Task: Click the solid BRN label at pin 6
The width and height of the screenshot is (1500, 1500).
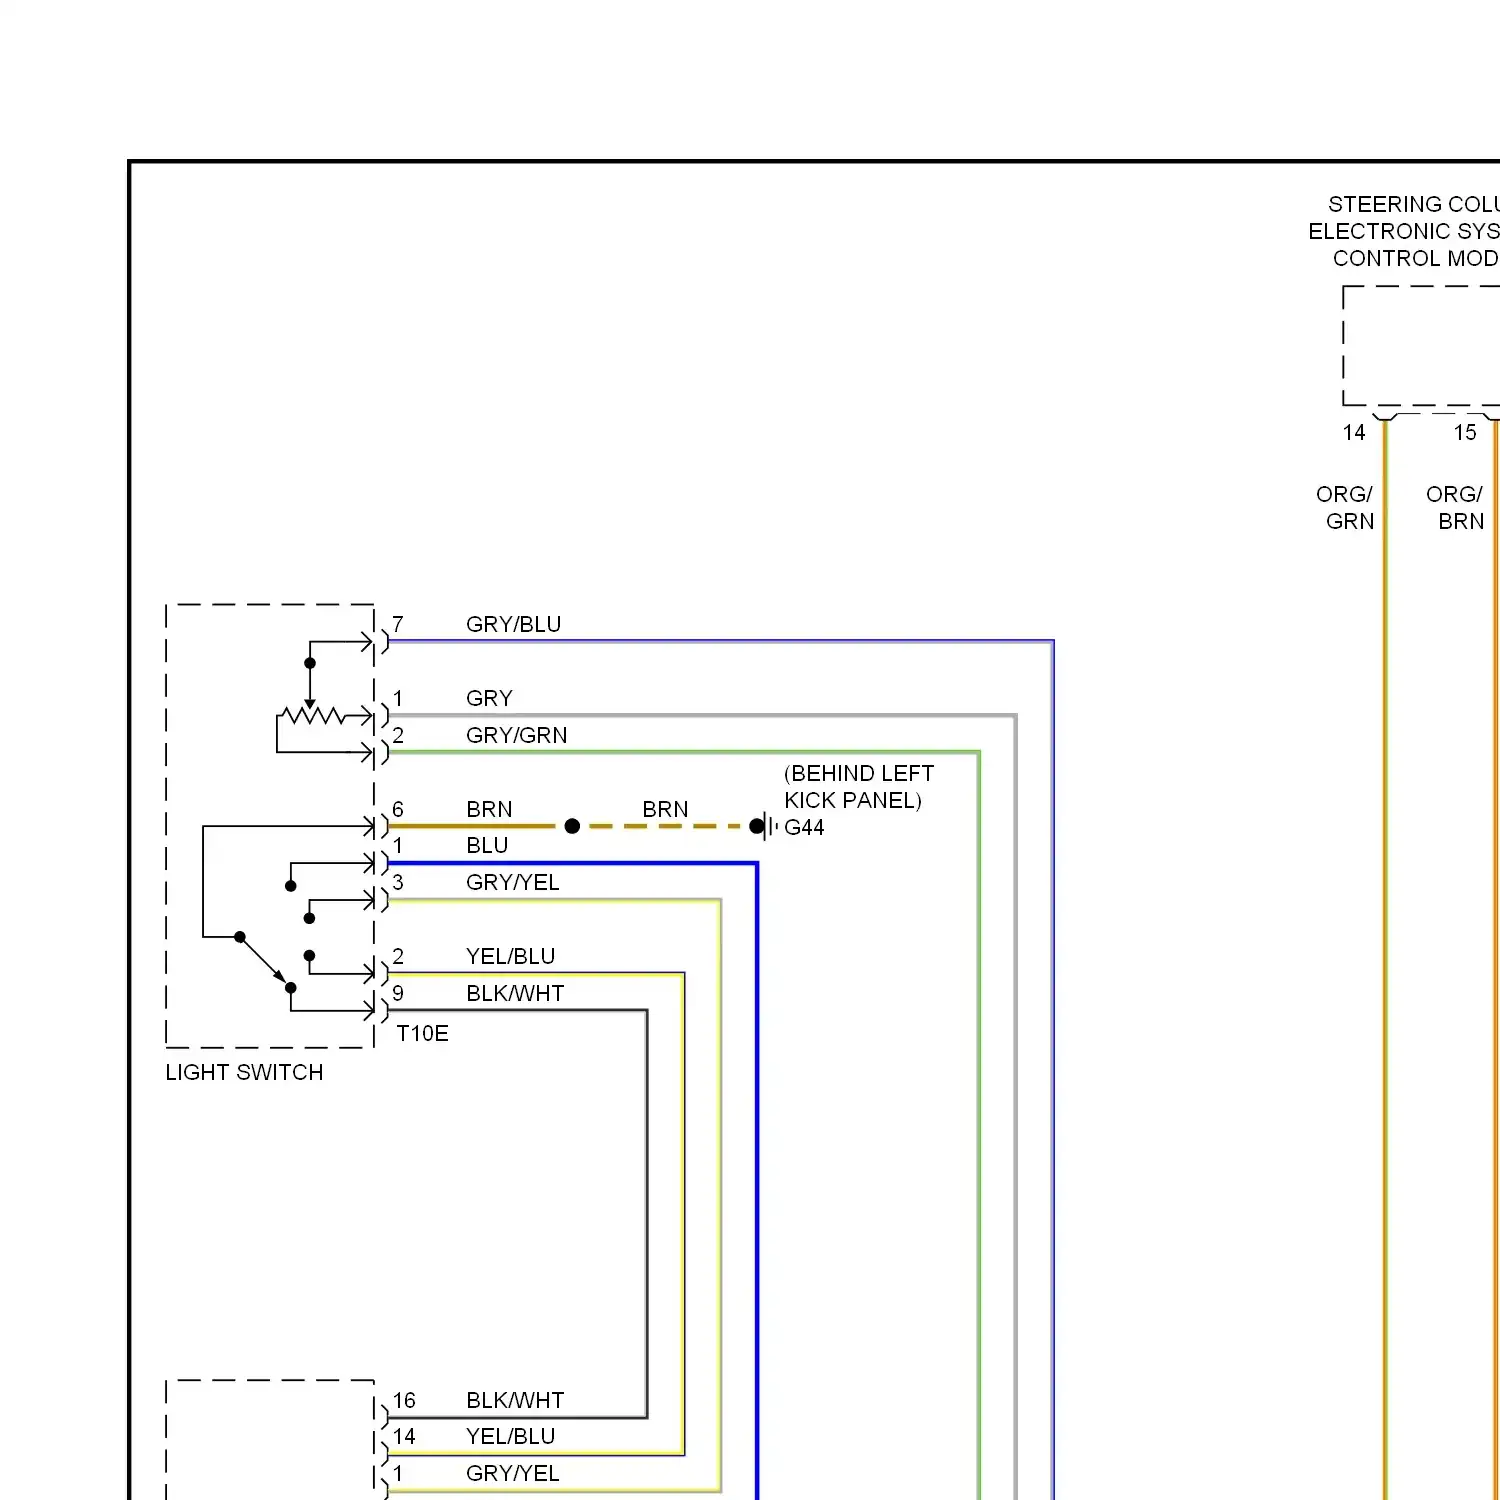Action: pyautogui.click(x=489, y=809)
